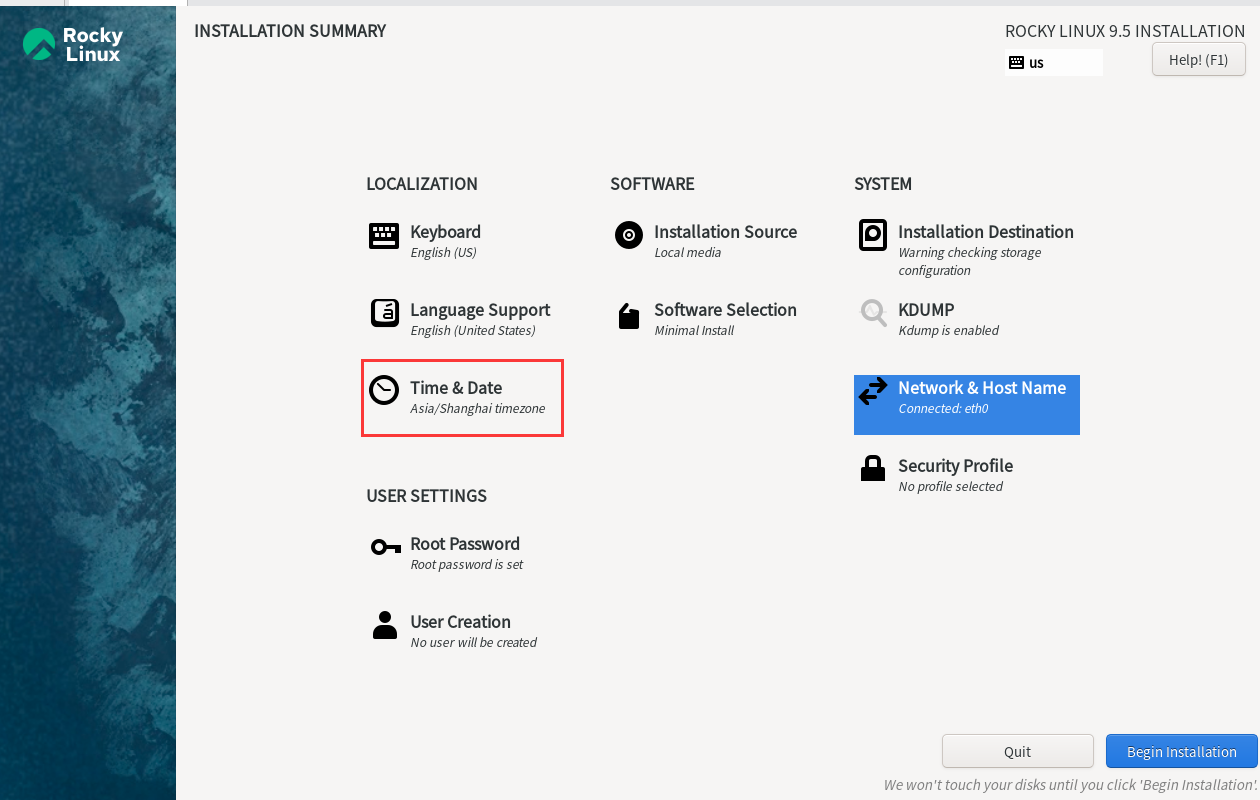Click the Installation Source disc icon

click(x=629, y=236)
